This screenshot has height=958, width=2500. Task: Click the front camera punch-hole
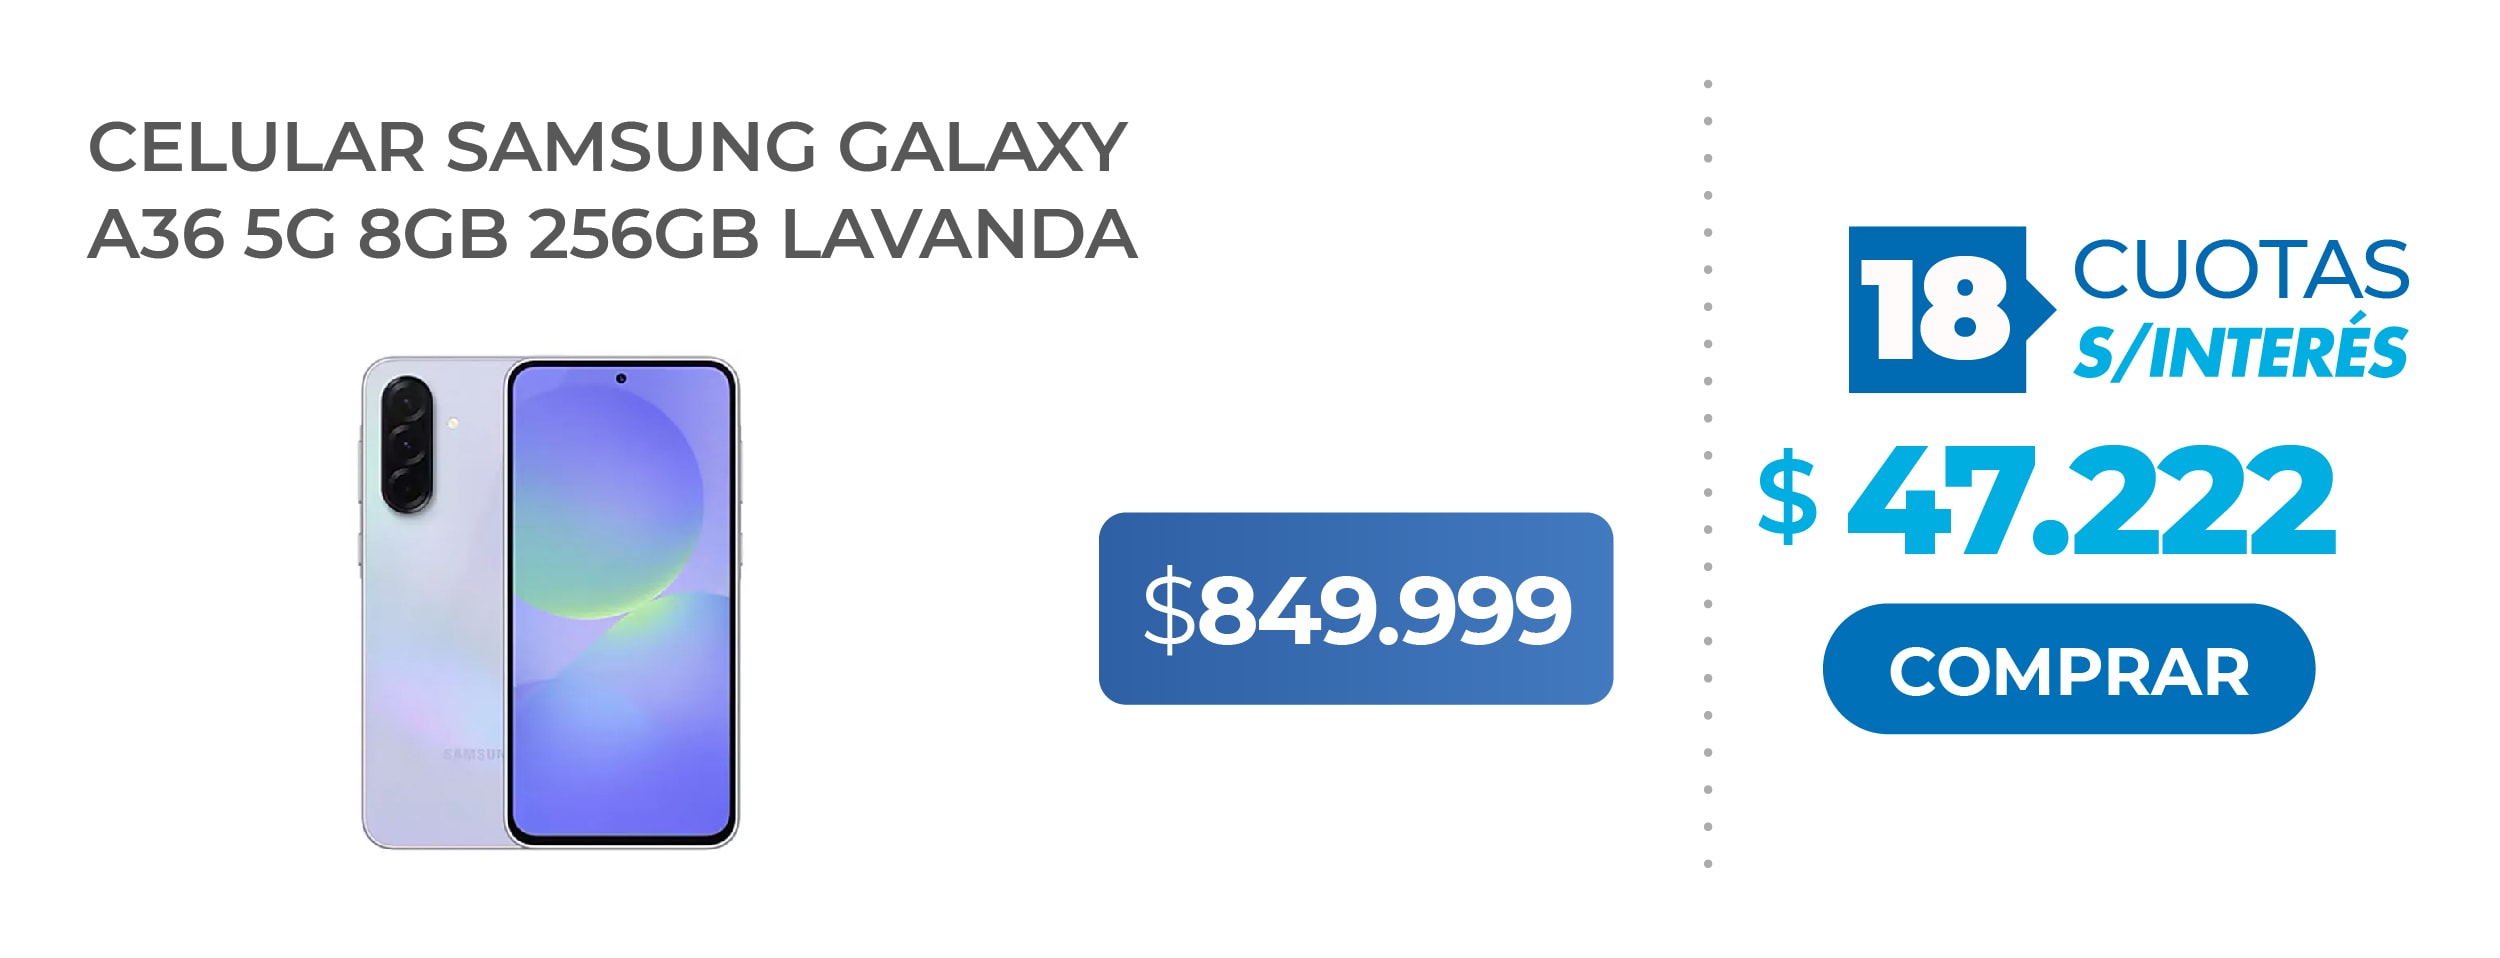click(621, 379)
